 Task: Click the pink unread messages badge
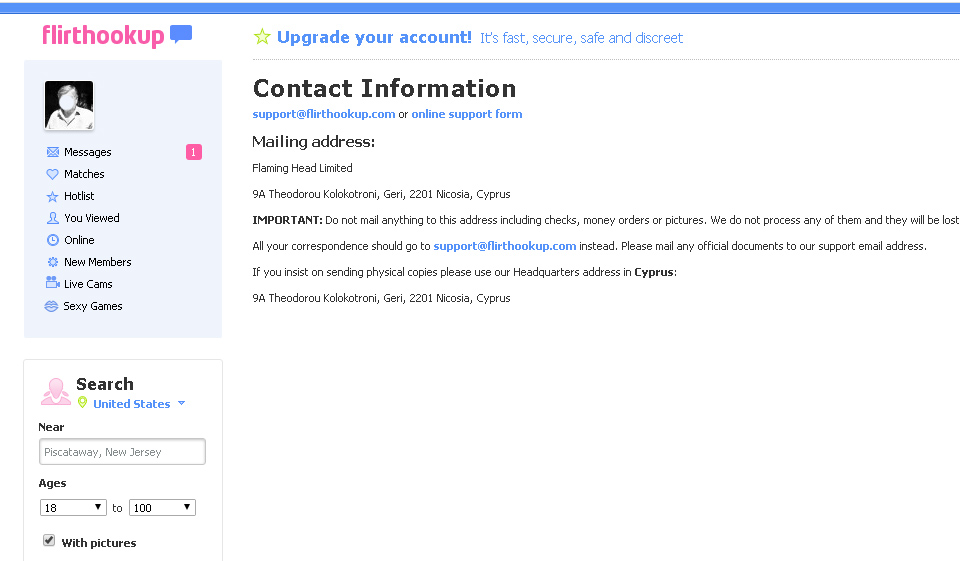click(194, 152)
